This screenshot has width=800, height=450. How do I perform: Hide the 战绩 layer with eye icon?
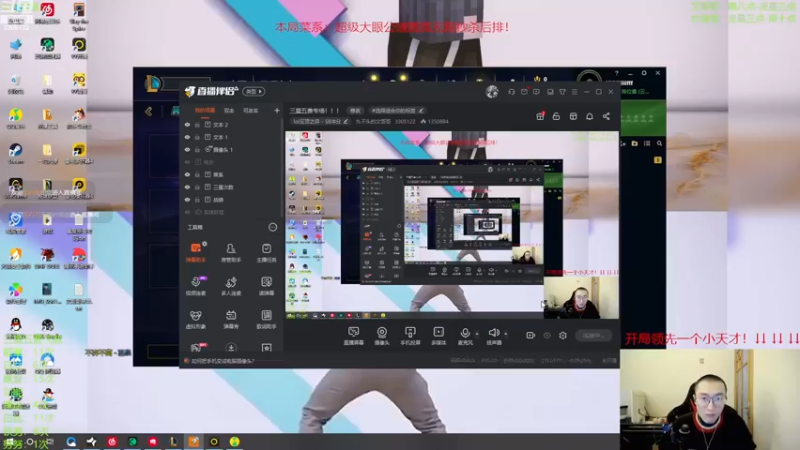pos(187,199)
